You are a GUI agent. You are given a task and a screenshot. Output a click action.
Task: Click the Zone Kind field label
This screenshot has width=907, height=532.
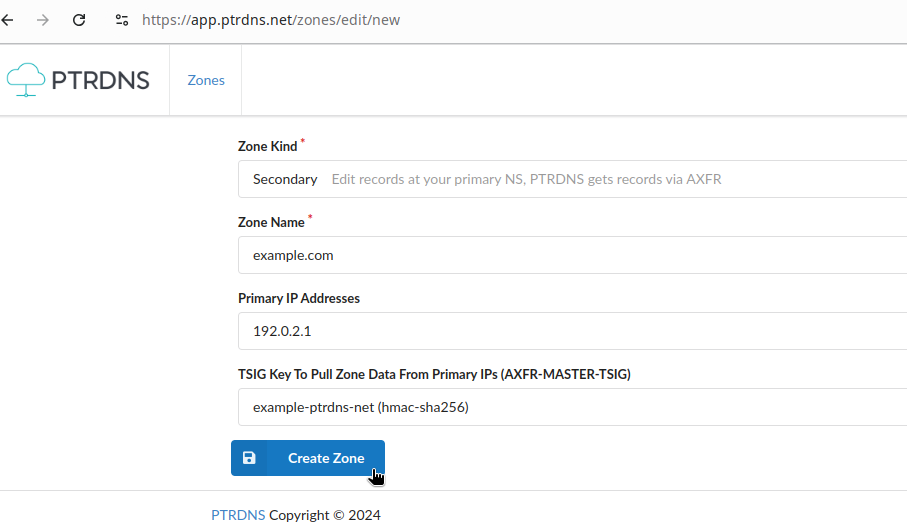click(x=268, y=146)
